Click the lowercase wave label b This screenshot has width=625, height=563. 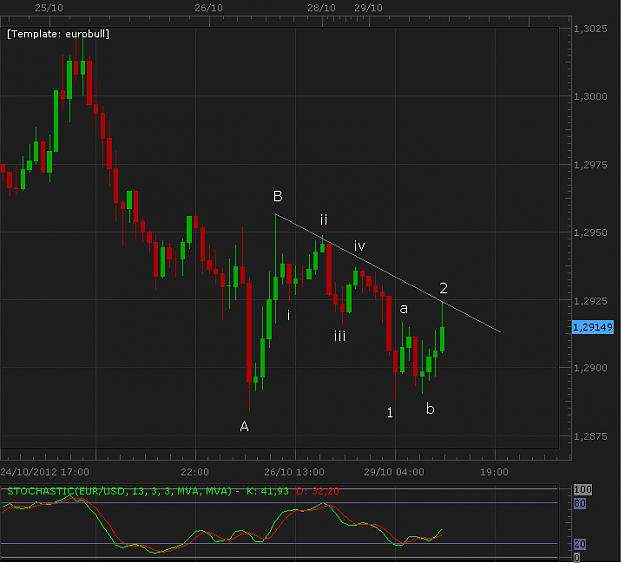(430, 409)
